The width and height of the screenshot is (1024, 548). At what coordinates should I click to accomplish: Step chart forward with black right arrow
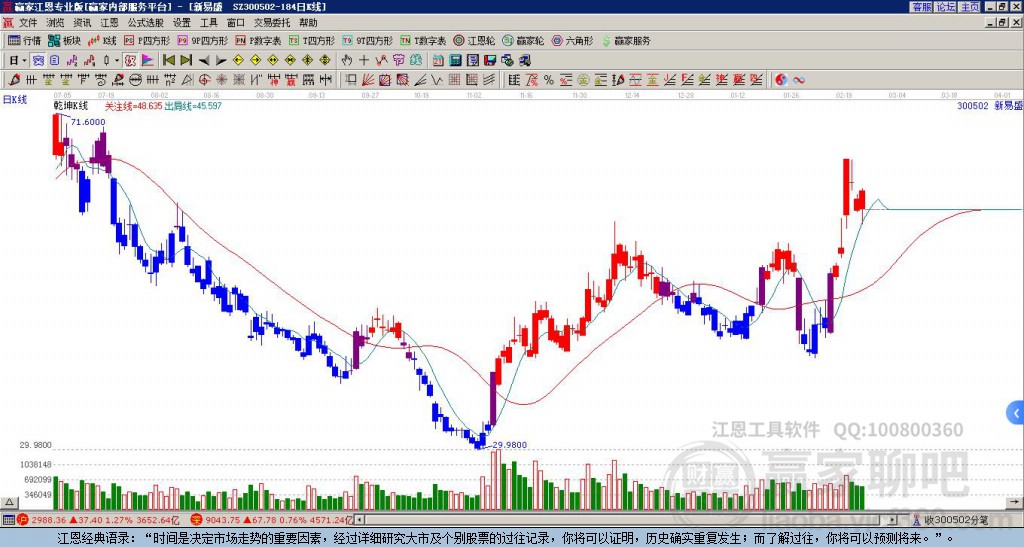click(x=221, y=61)
